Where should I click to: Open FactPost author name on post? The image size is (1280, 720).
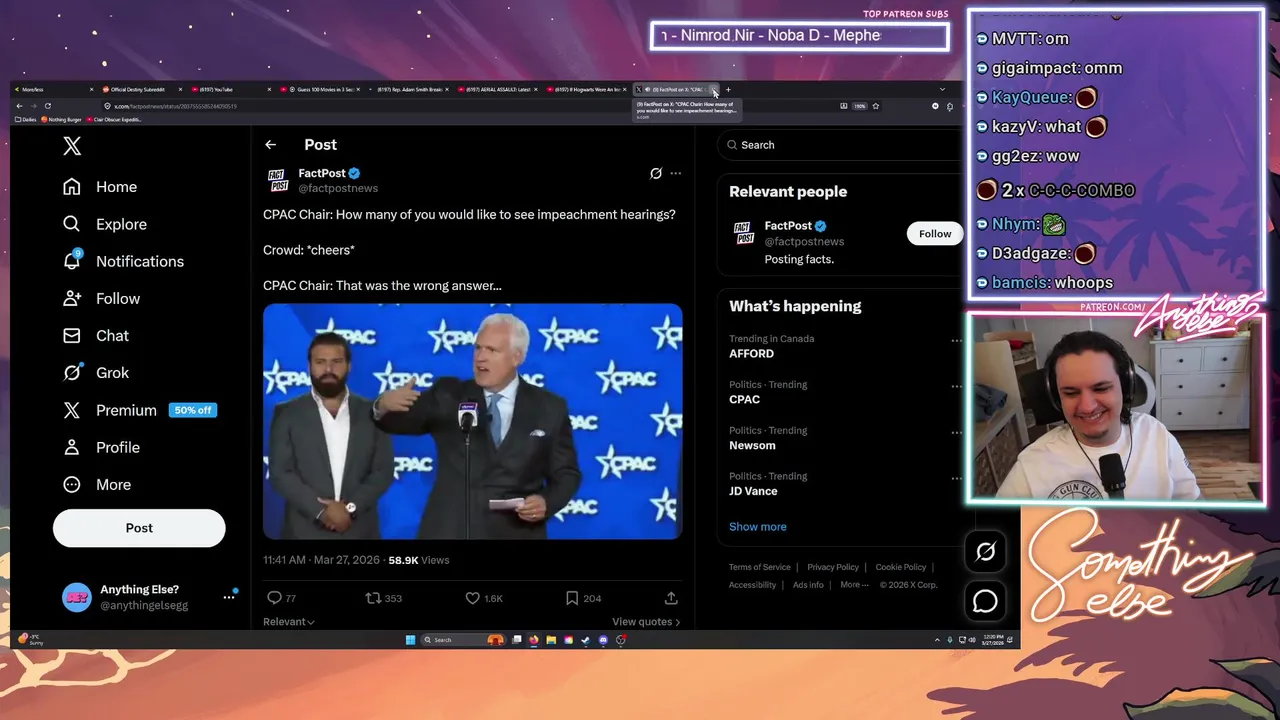click(x=322, y=173)
